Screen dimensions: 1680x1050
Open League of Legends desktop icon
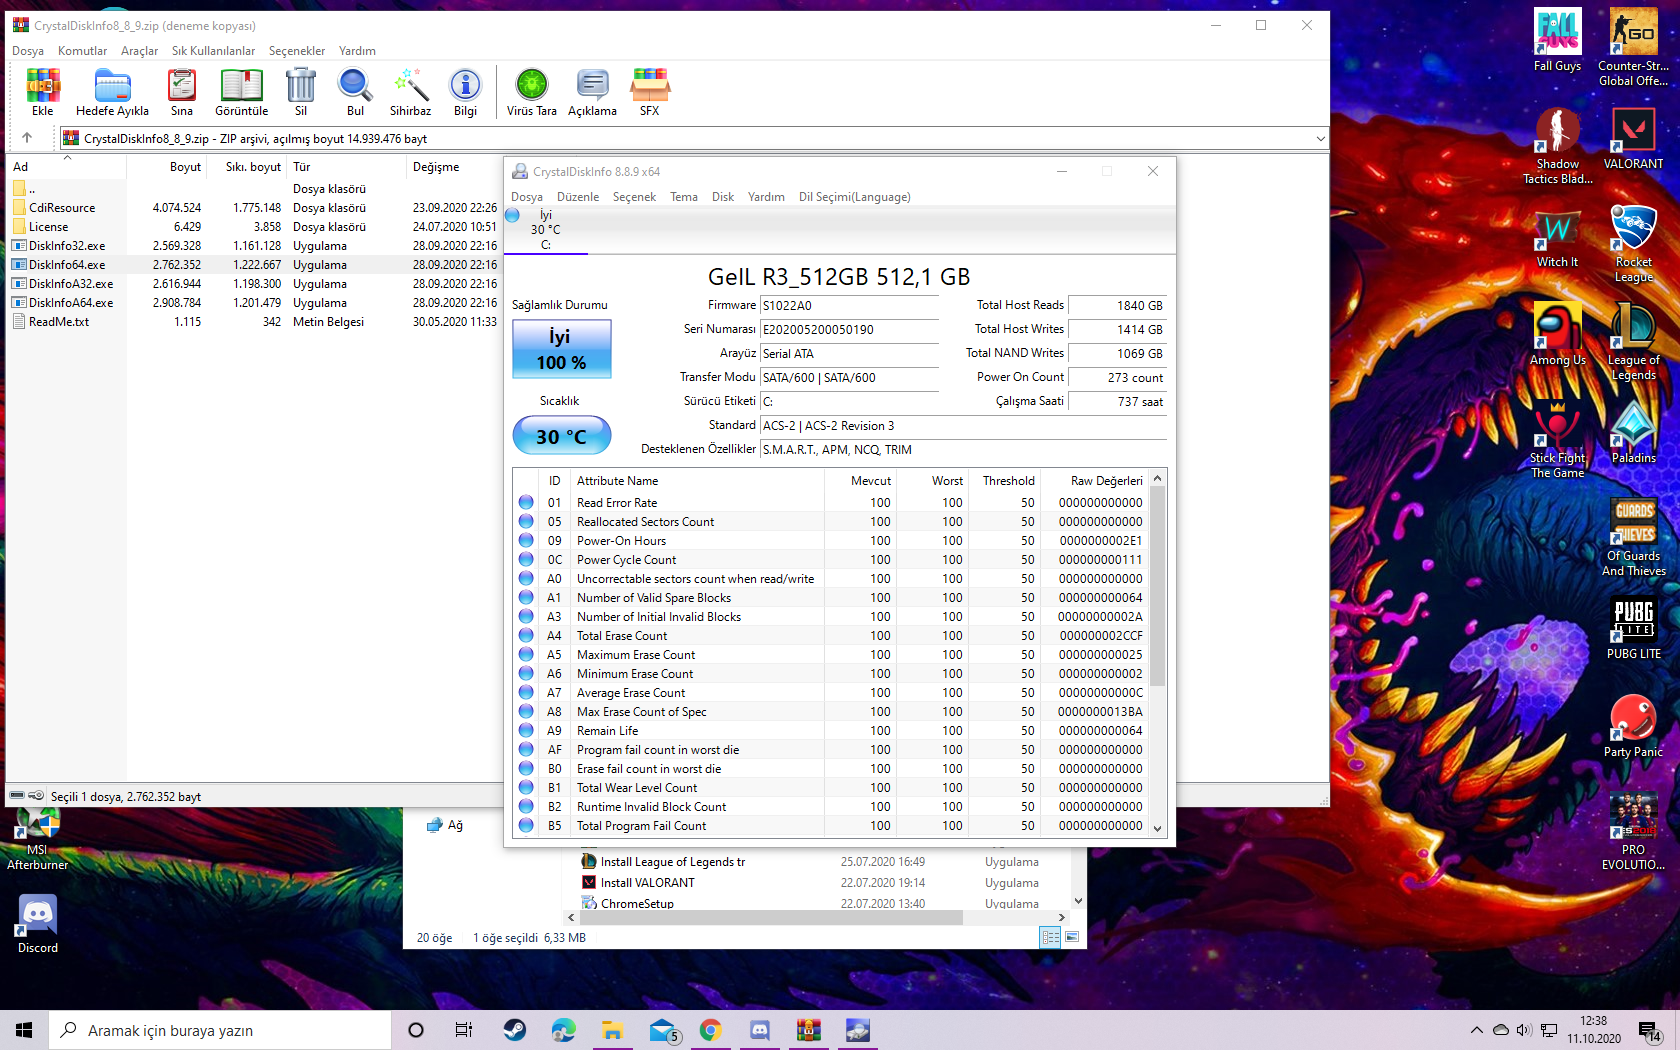click(1633, 341)
